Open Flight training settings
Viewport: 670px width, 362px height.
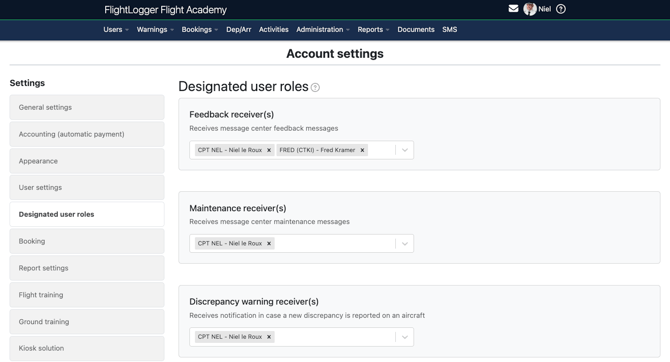[x=87, y=295]
